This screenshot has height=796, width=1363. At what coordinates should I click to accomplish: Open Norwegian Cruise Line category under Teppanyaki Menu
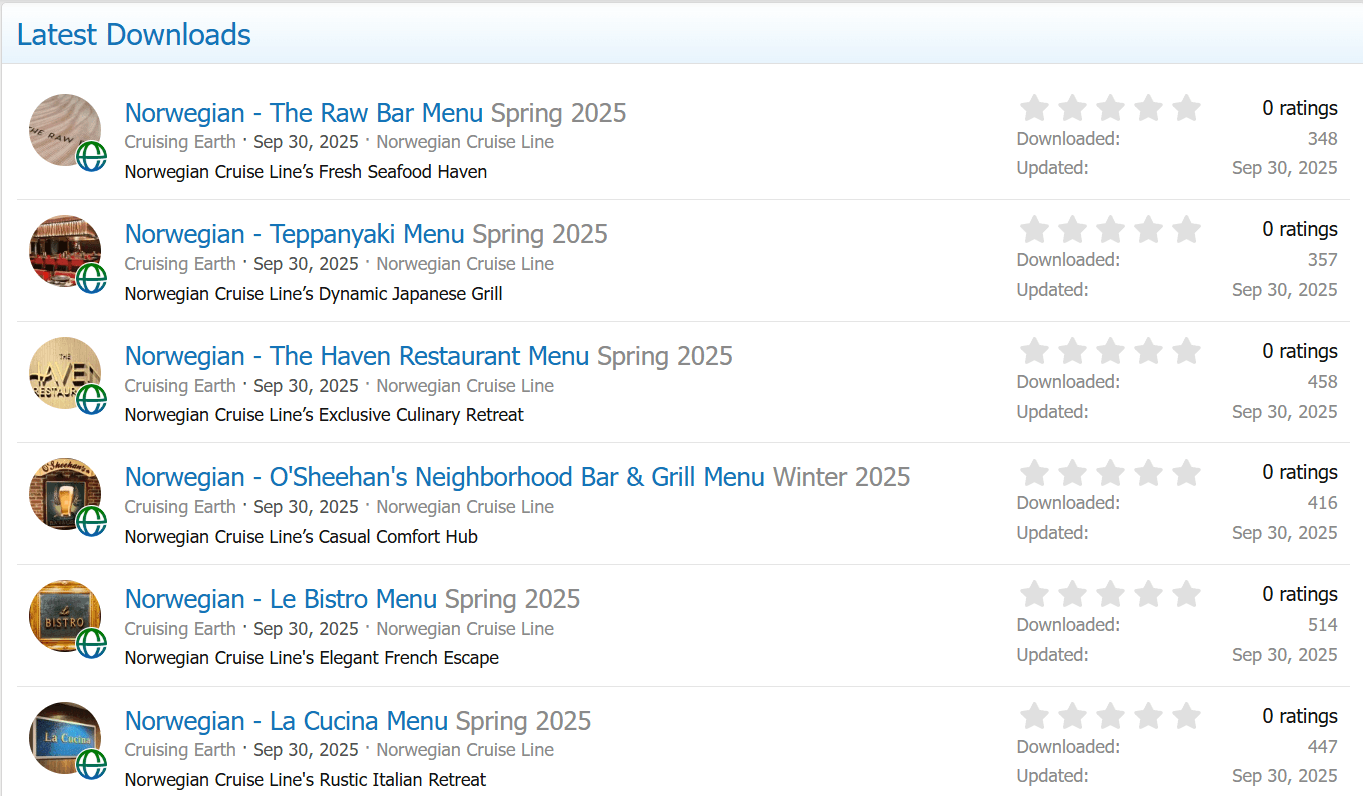(465, 264)
